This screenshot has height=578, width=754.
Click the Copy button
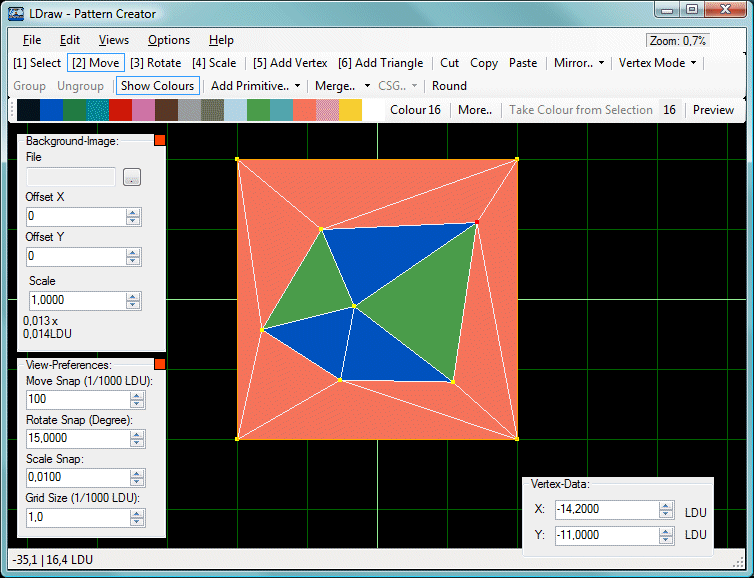(484, 63)
